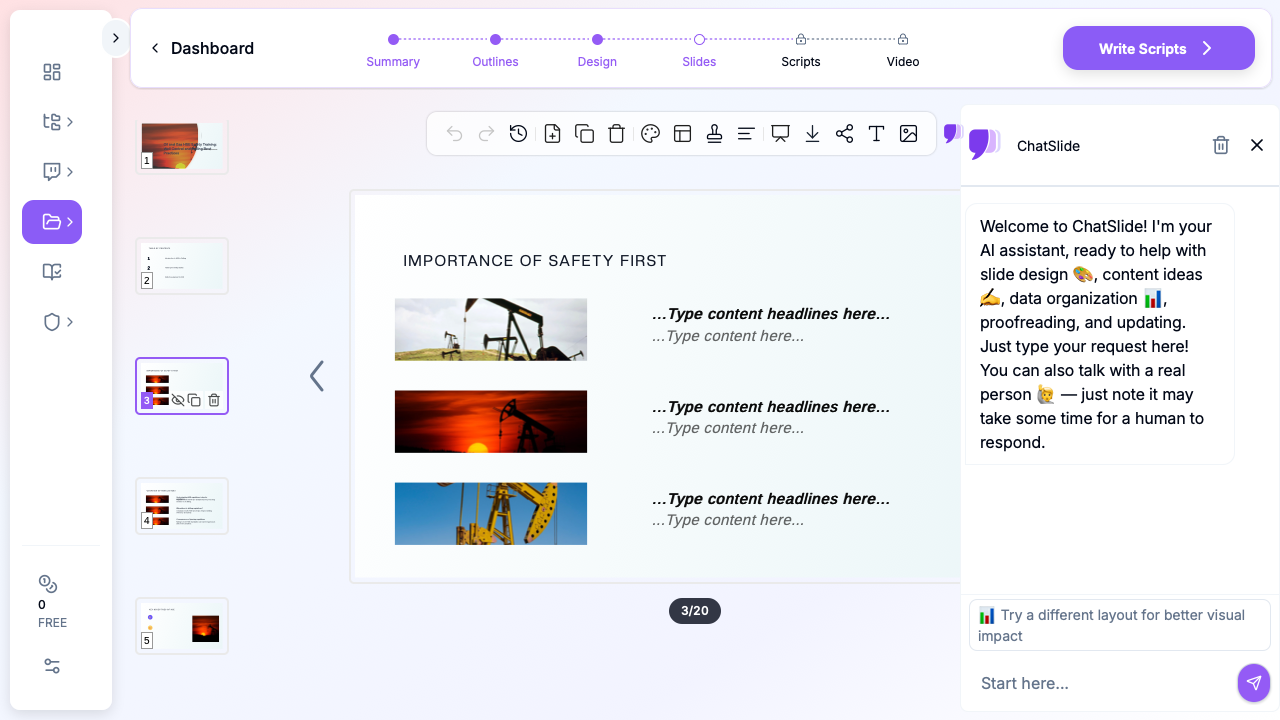
Task: Insert an image with the toolbar picture icon
Action: (x=908, y=134)
